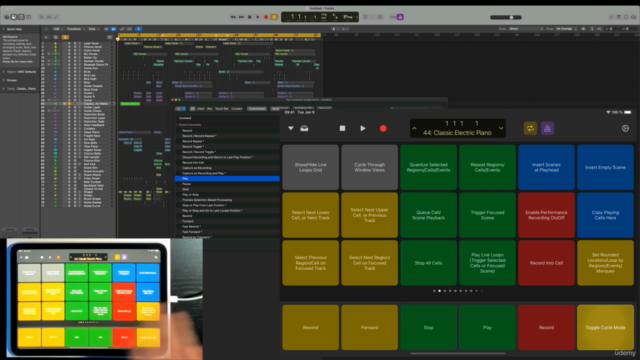Tap the Insert Scenes at Playhead pad
Screen dimensions: 640x360
pyautogui.click(x=546, y=167)
